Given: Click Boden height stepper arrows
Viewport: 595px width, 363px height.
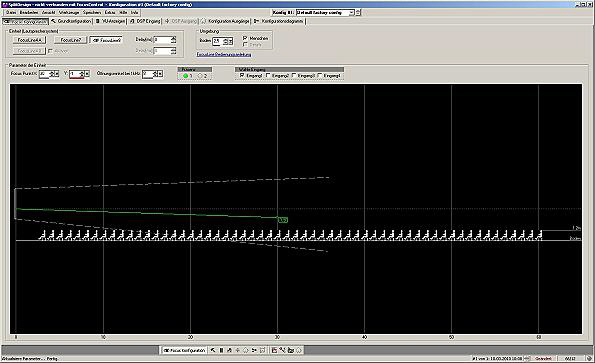Looking at the screenshot, I should click(225, 41).
